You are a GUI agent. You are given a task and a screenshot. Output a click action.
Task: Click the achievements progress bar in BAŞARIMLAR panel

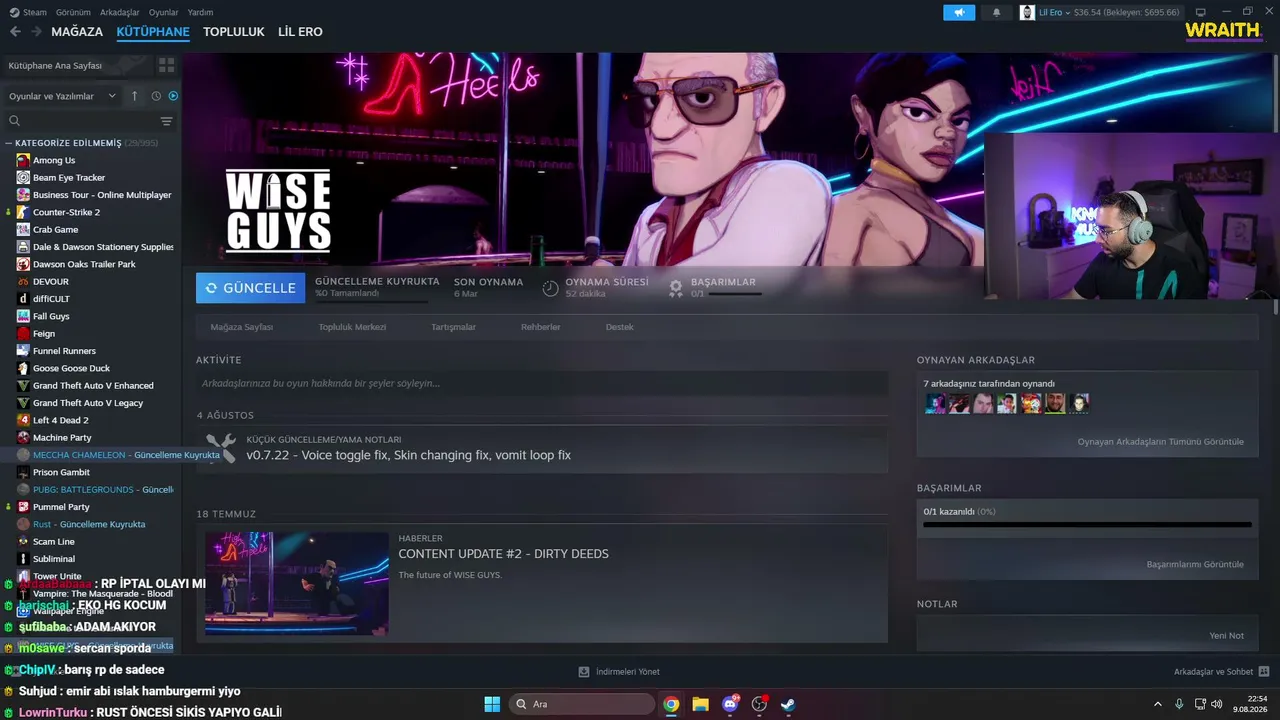(x=1087, y=524)
